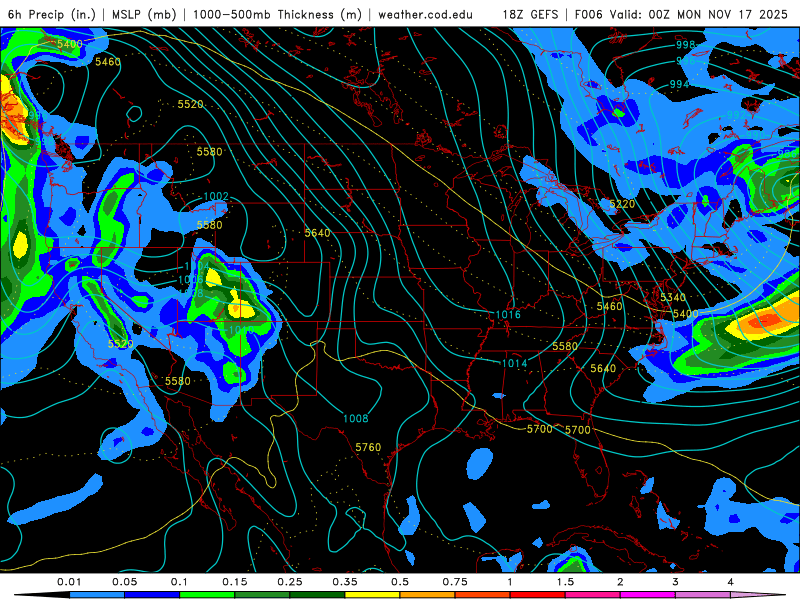Click the cyan '1008' isobar label near Texas
Image resolution: width=800 pixels, height=600 pixels.
pyautogui.click(x=356, y=419)
